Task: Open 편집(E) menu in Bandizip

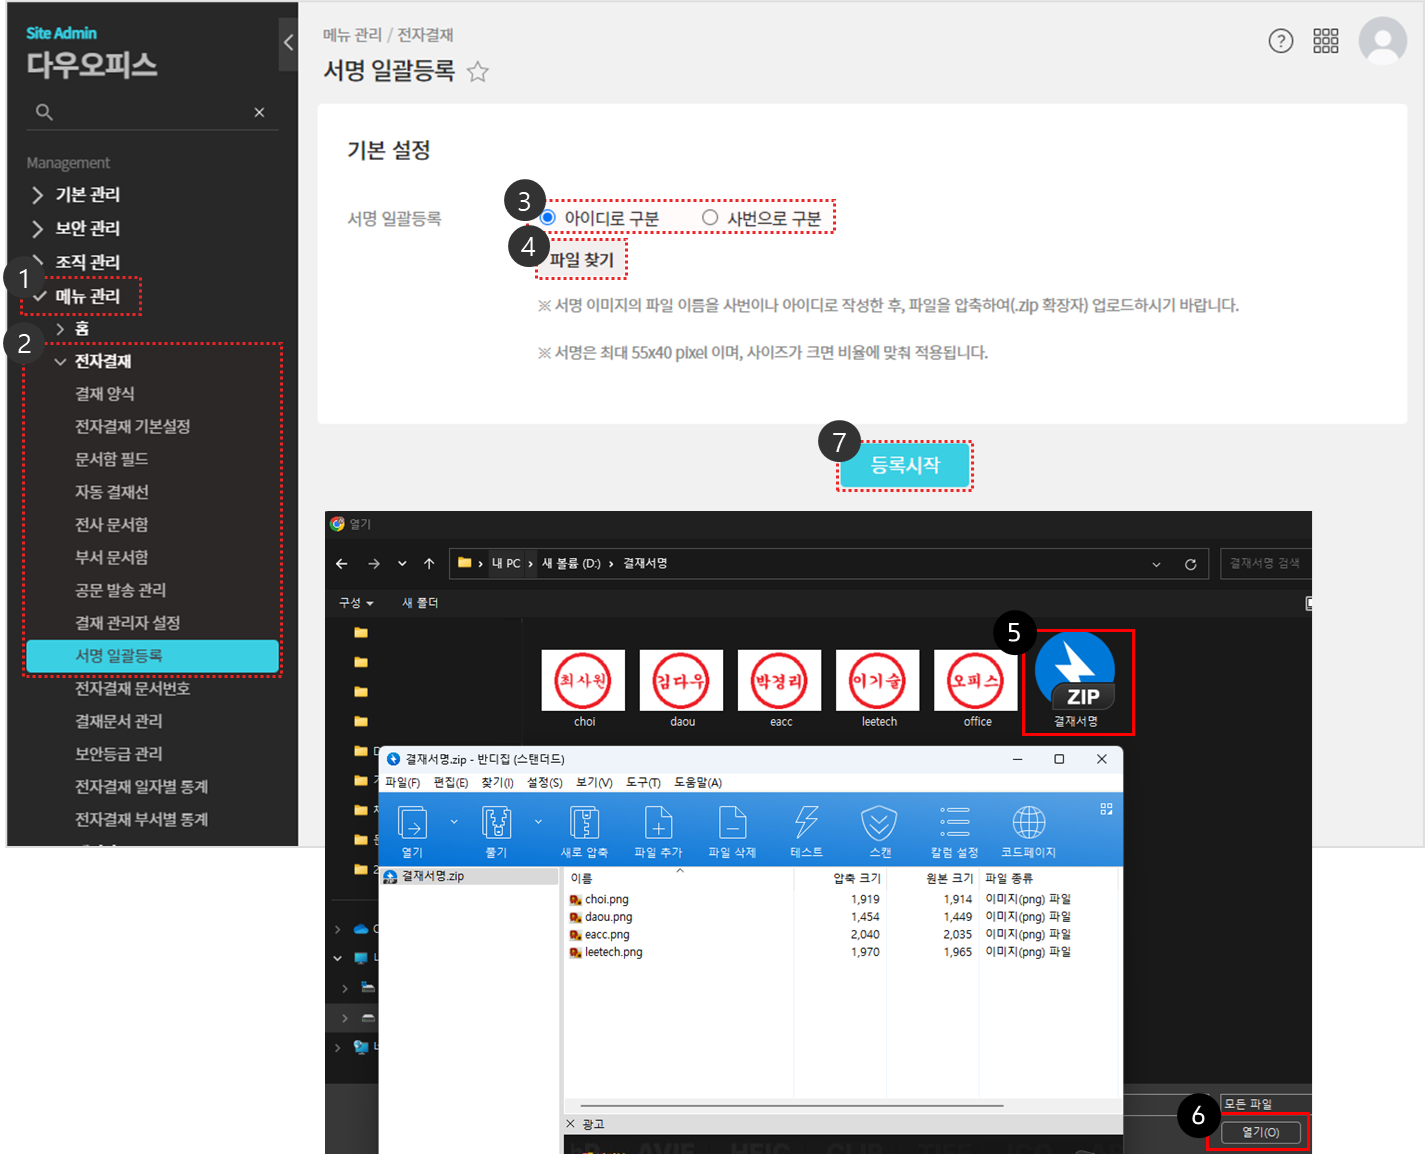Action: (450, 782)
